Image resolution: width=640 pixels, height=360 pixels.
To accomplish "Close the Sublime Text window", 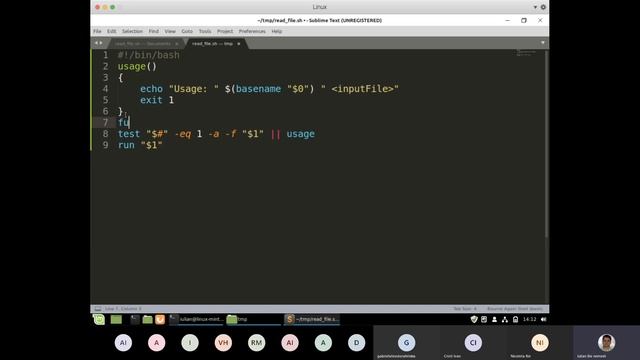I will coord(540,20).
